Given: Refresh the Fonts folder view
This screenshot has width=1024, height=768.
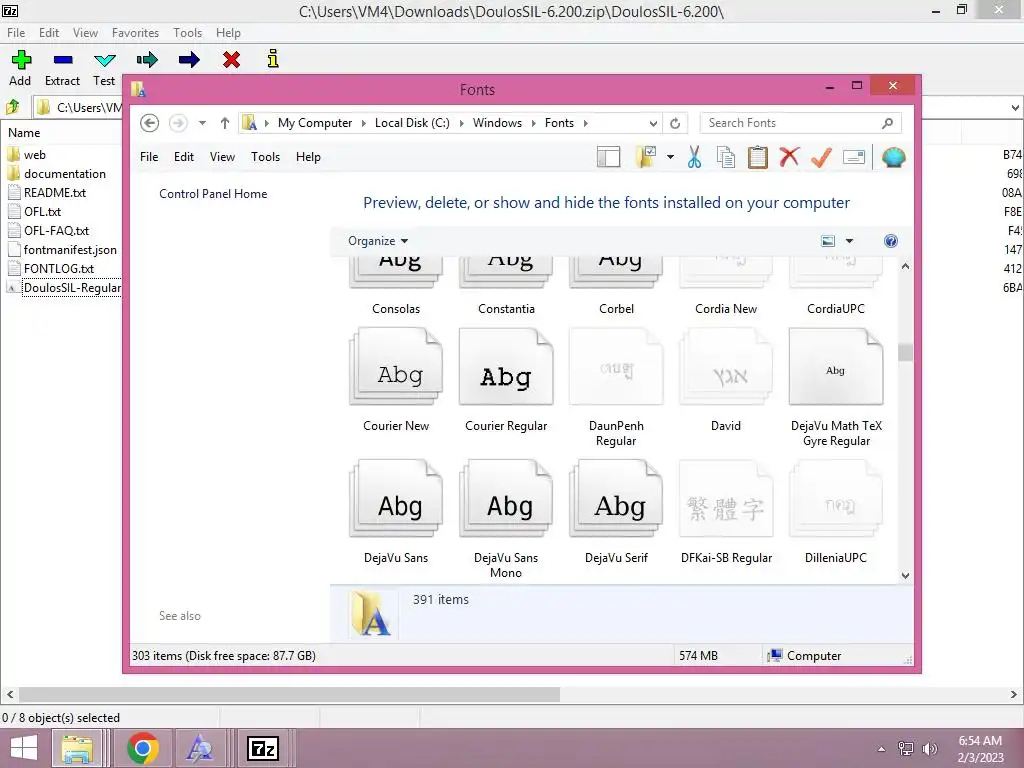Looking at the screenshot, I should pos(675,123).
